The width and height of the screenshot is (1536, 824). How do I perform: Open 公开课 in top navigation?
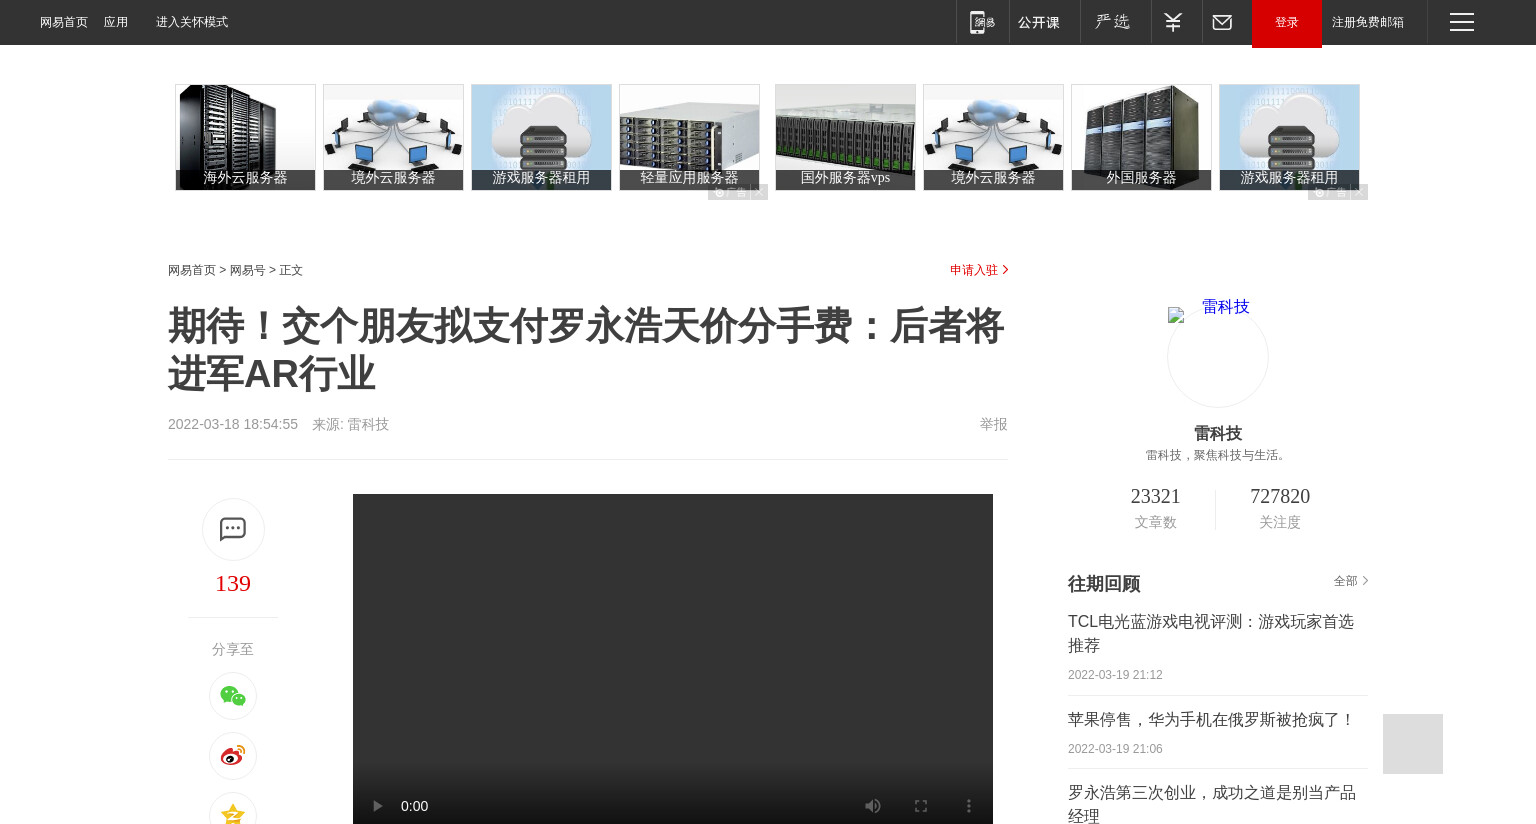[1039, 22]
